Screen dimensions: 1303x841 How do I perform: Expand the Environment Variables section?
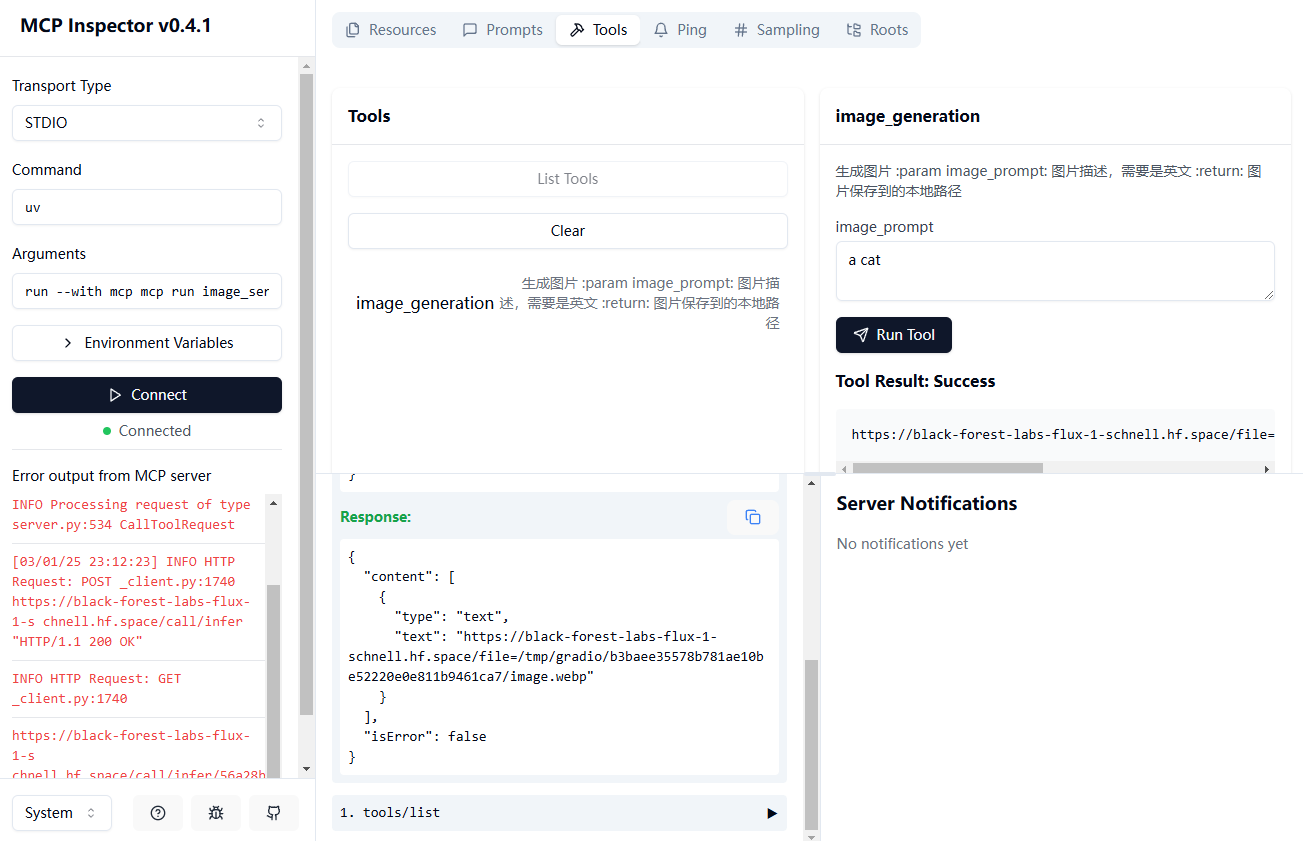click(147, 343)
